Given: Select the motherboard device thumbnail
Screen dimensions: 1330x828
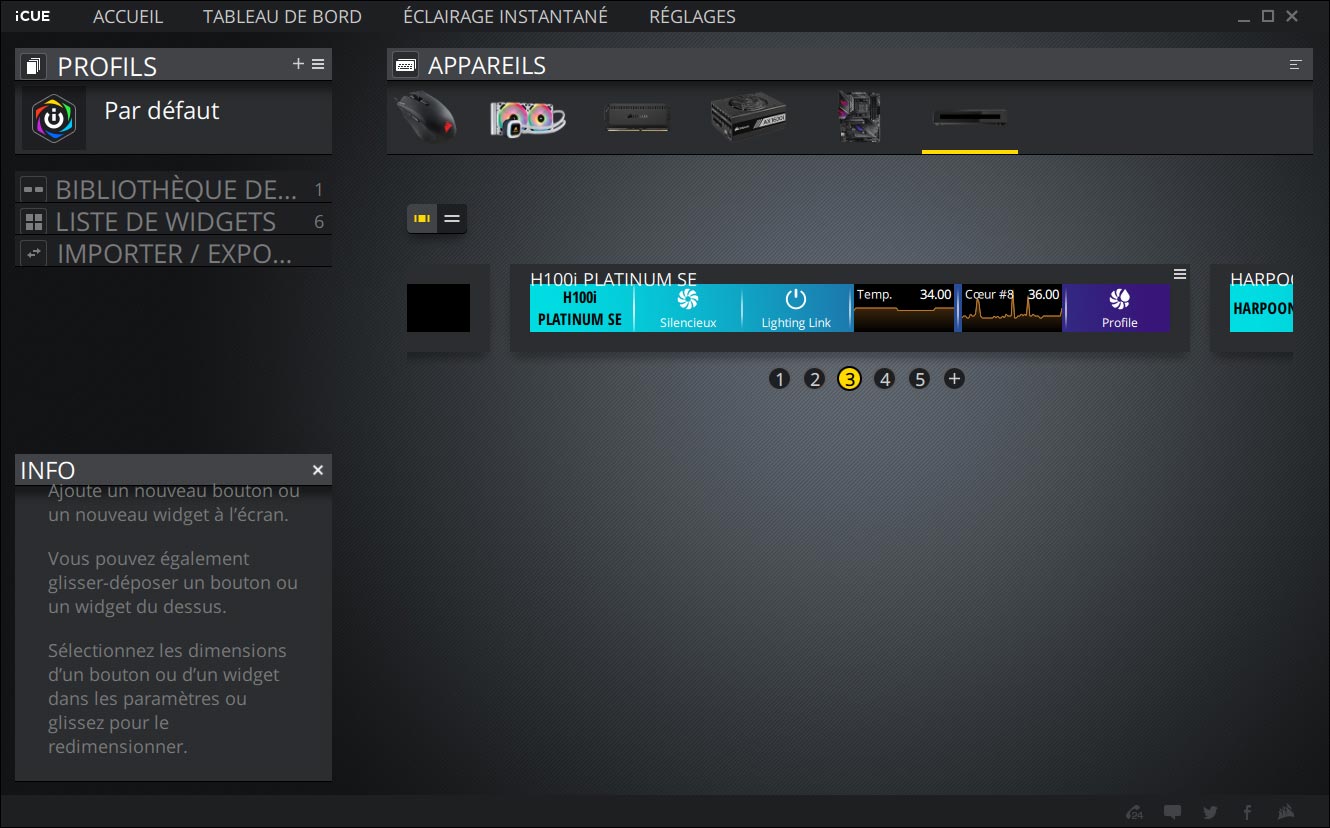Looking at the screenshot, I should (x=859, y=118).
